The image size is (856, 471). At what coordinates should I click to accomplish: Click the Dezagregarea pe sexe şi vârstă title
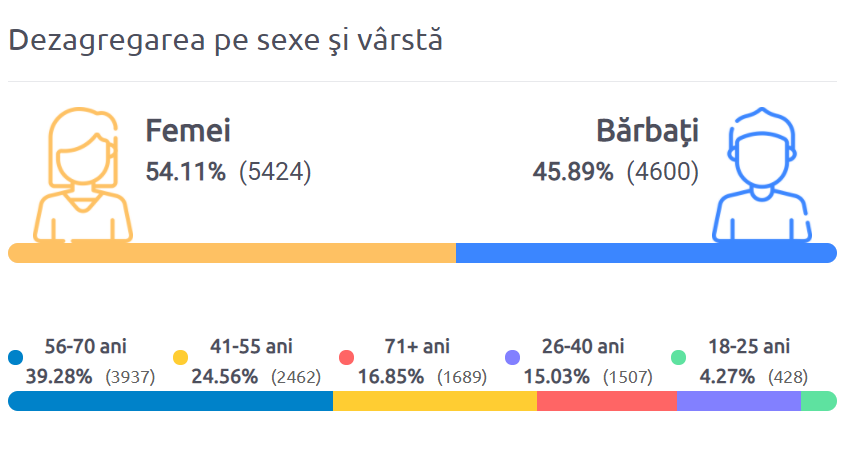click(225, 40)
